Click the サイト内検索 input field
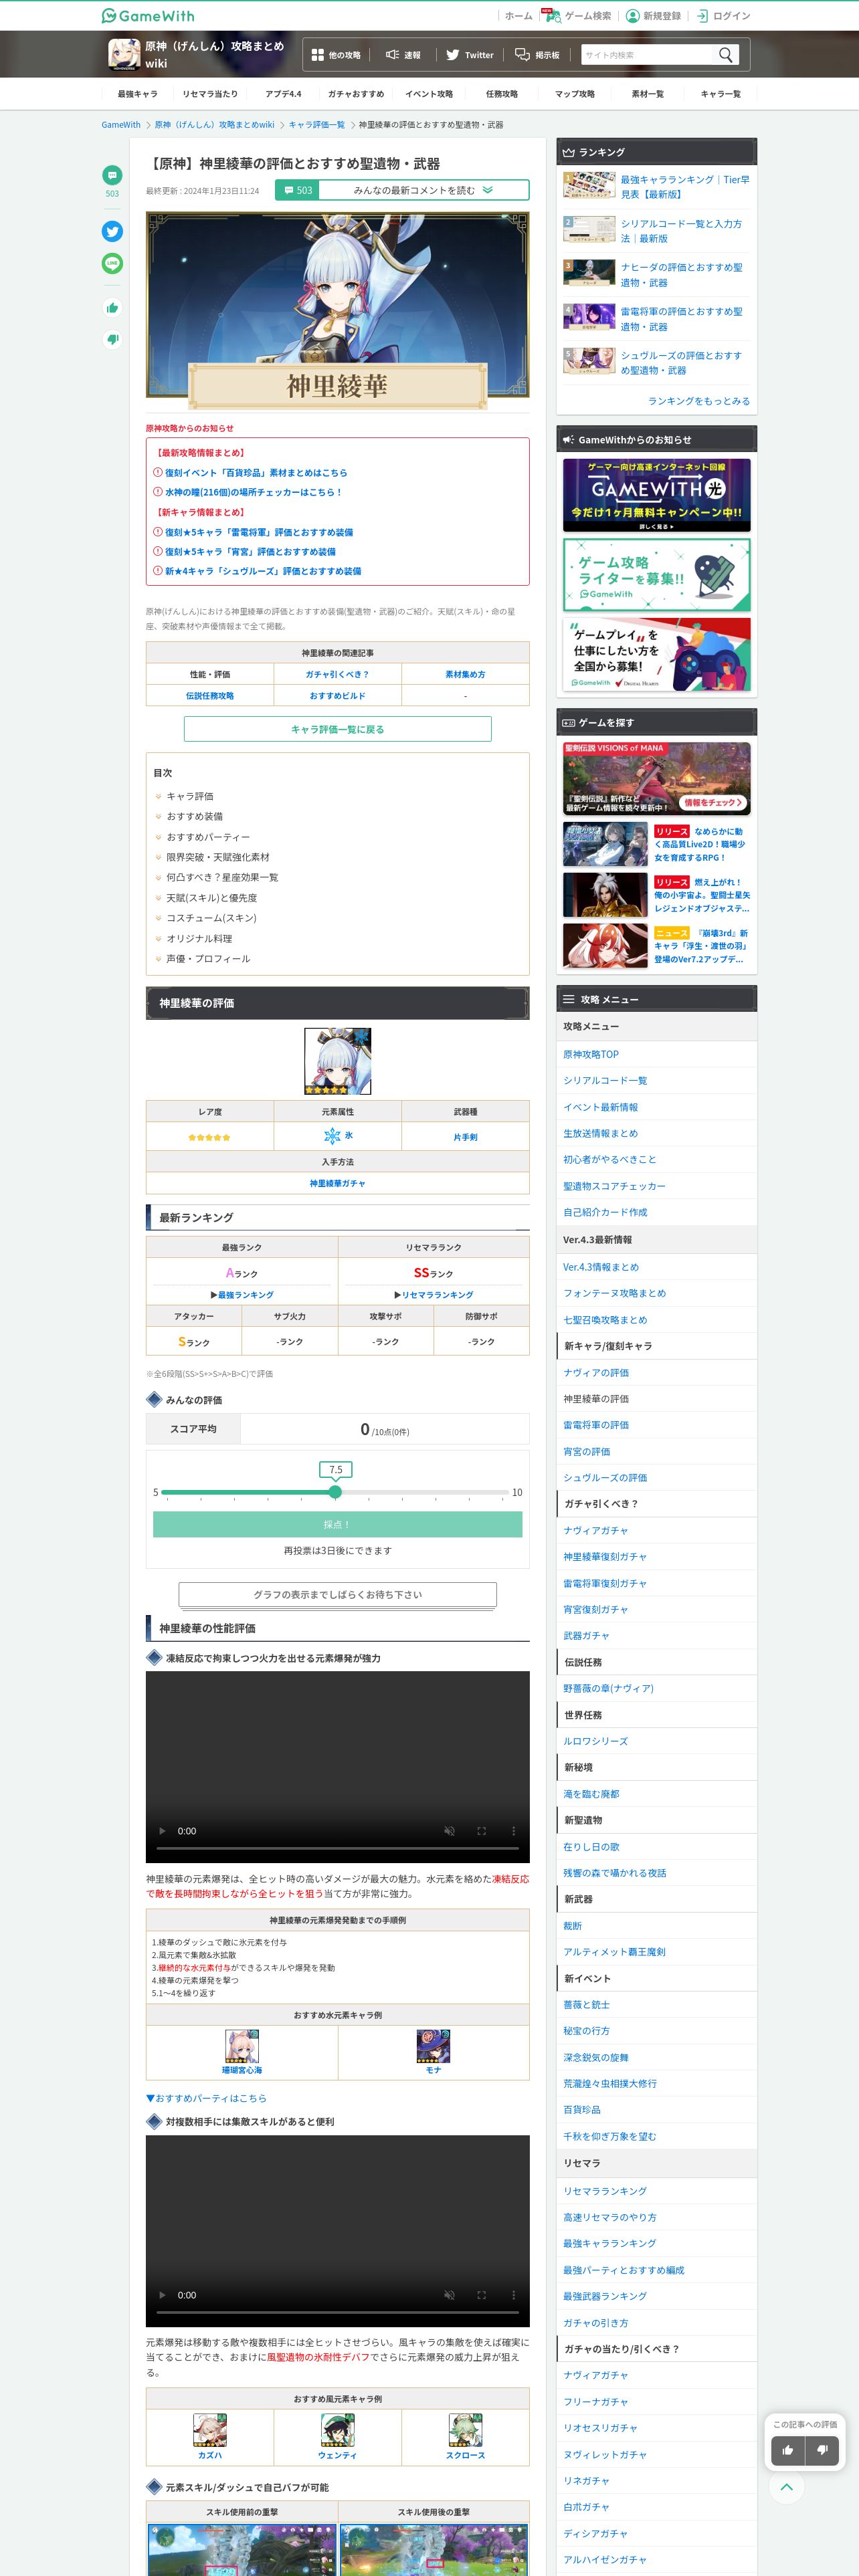 tap(647, 55)
